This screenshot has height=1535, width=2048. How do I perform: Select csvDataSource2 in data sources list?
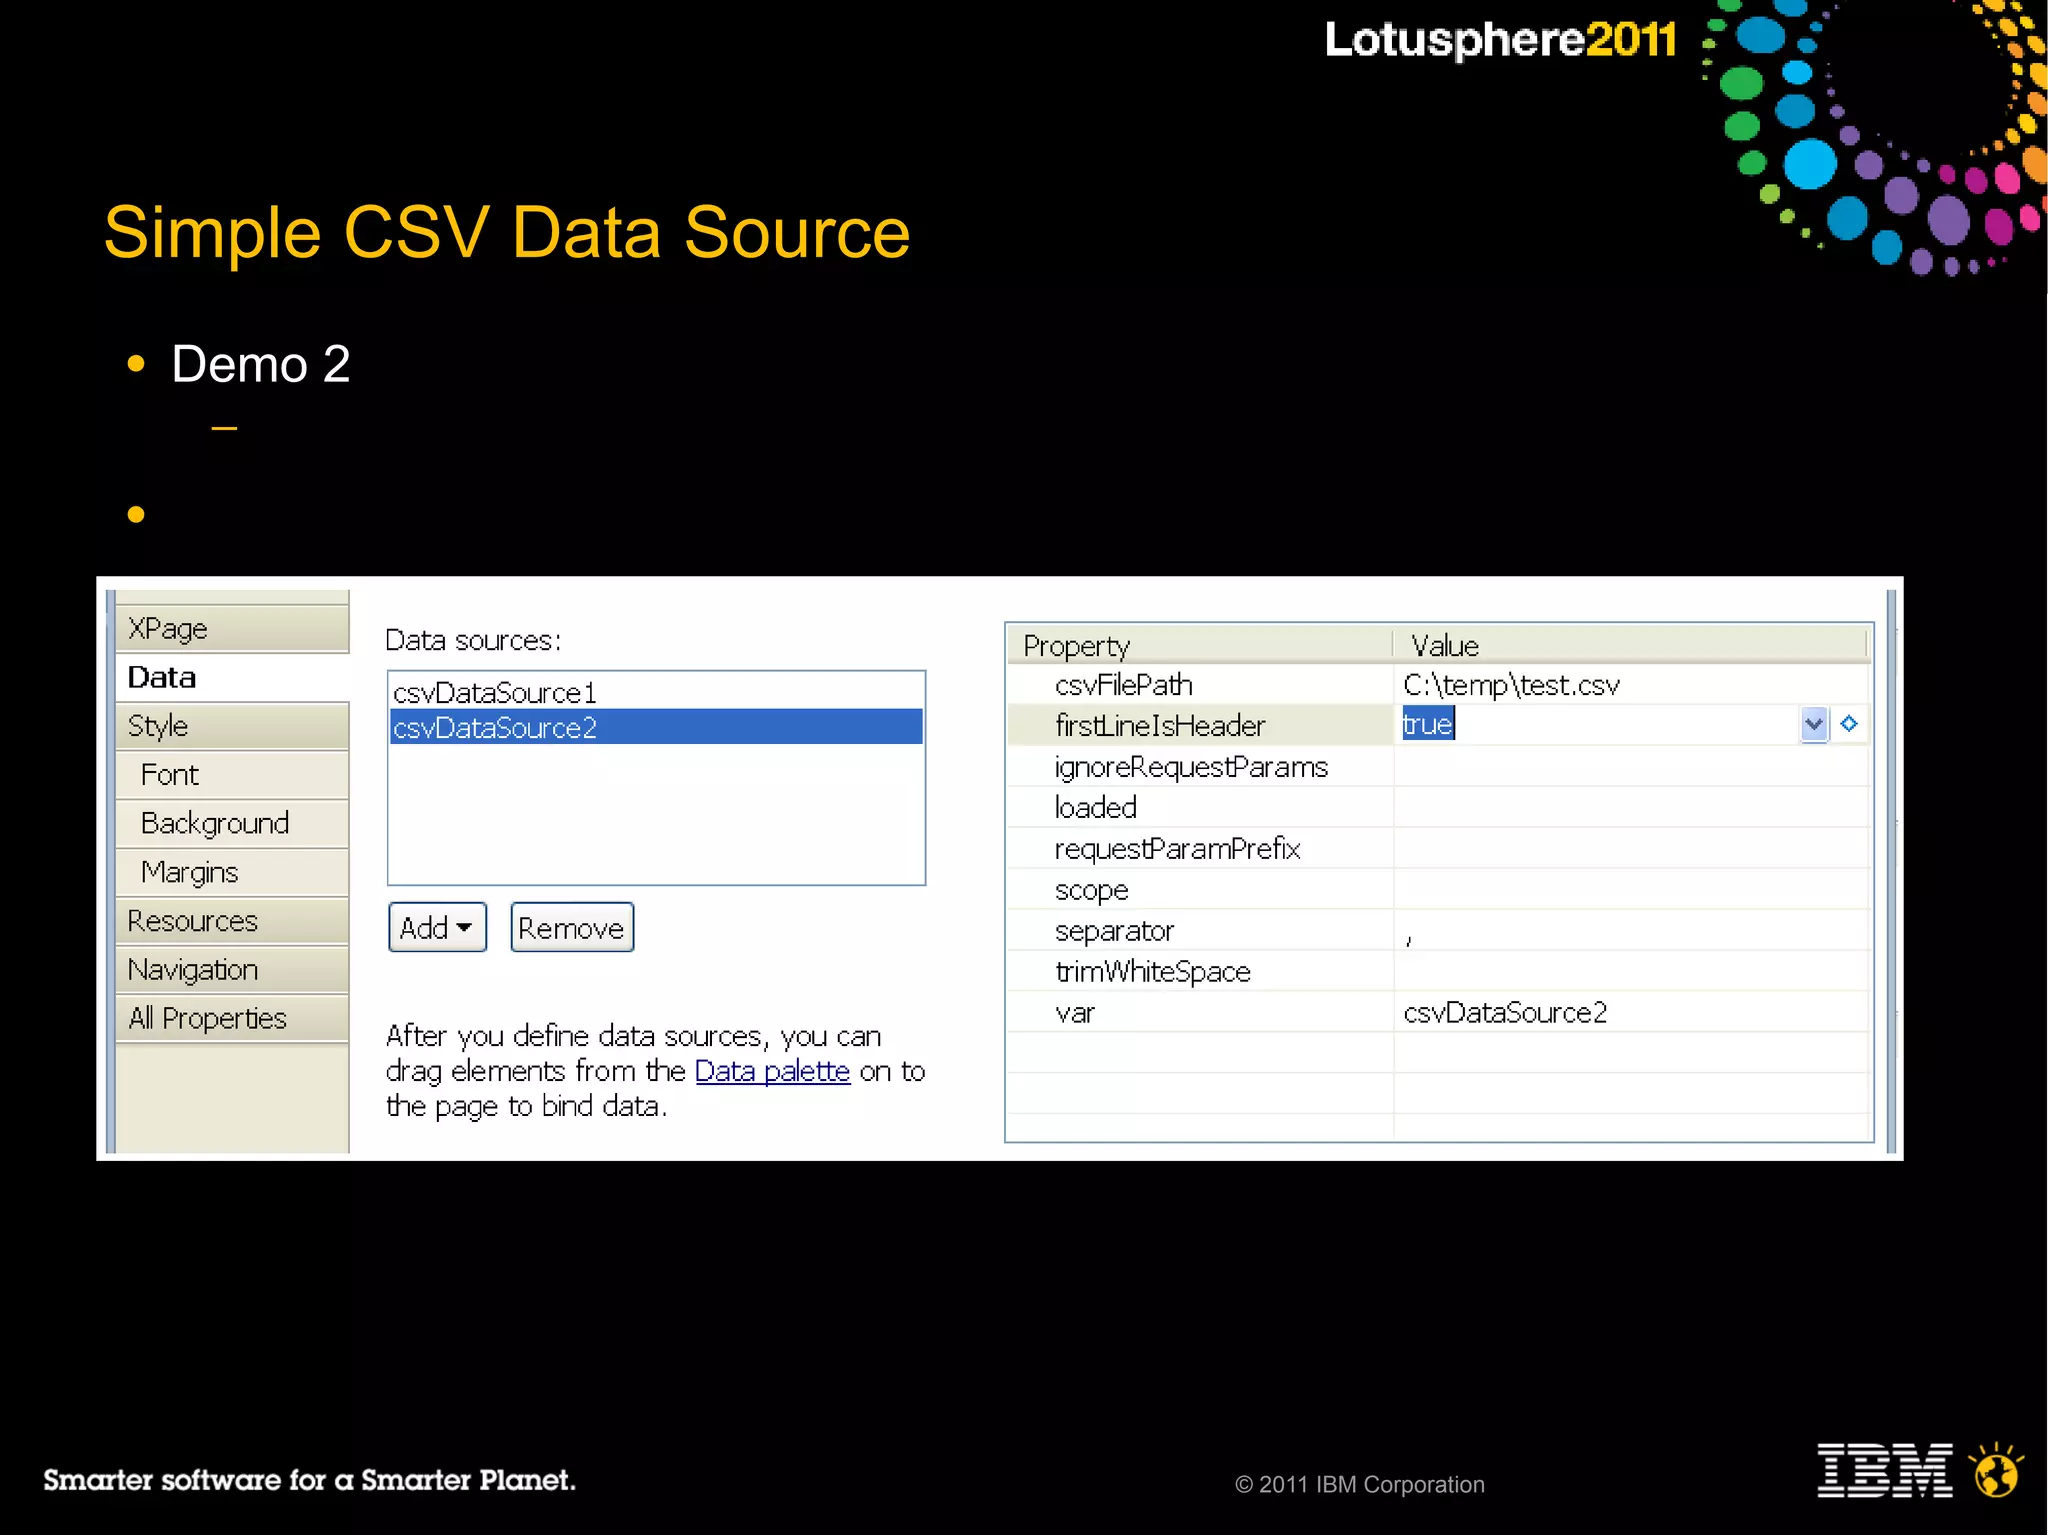656,727
